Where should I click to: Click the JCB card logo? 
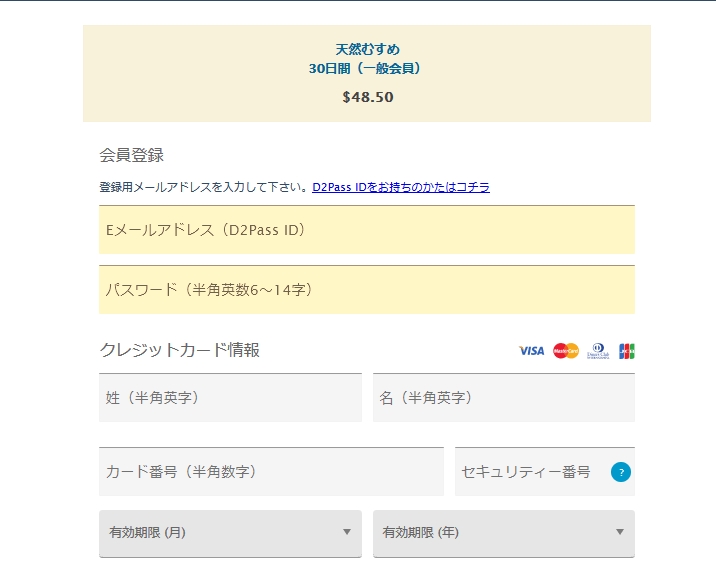(627, 351)
